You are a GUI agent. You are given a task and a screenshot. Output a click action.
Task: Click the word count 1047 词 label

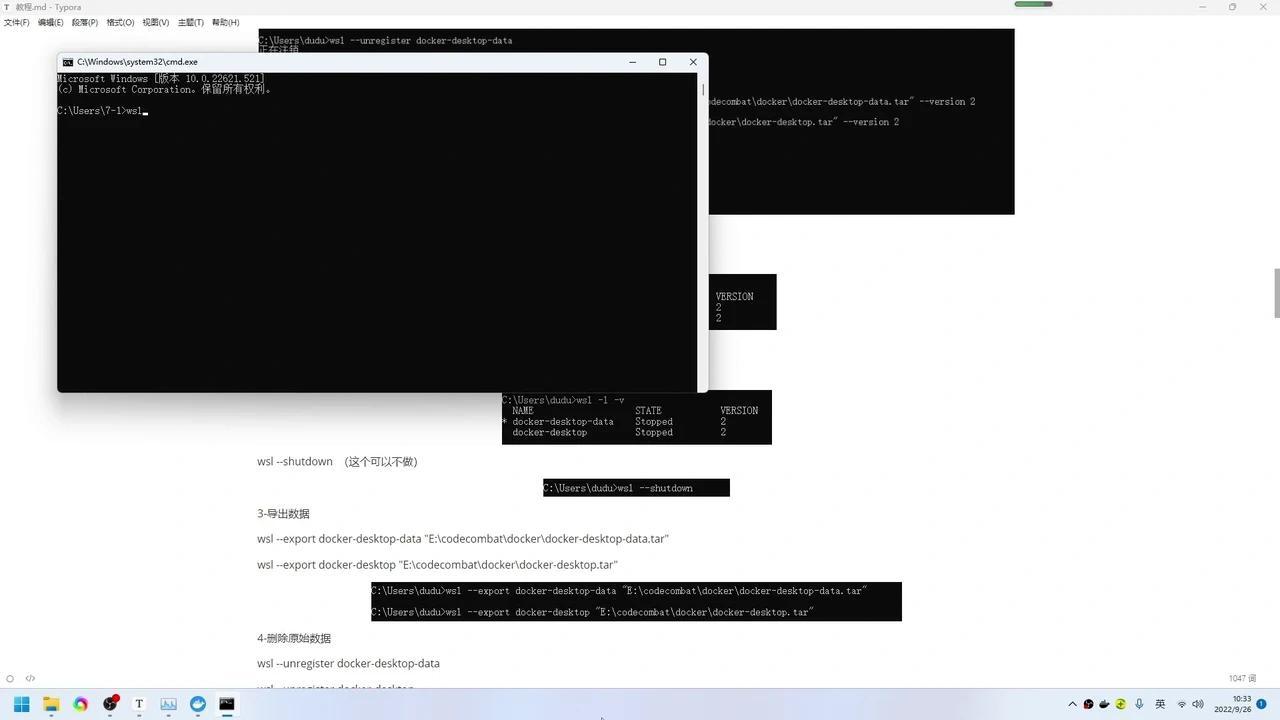click(1241, 678)
